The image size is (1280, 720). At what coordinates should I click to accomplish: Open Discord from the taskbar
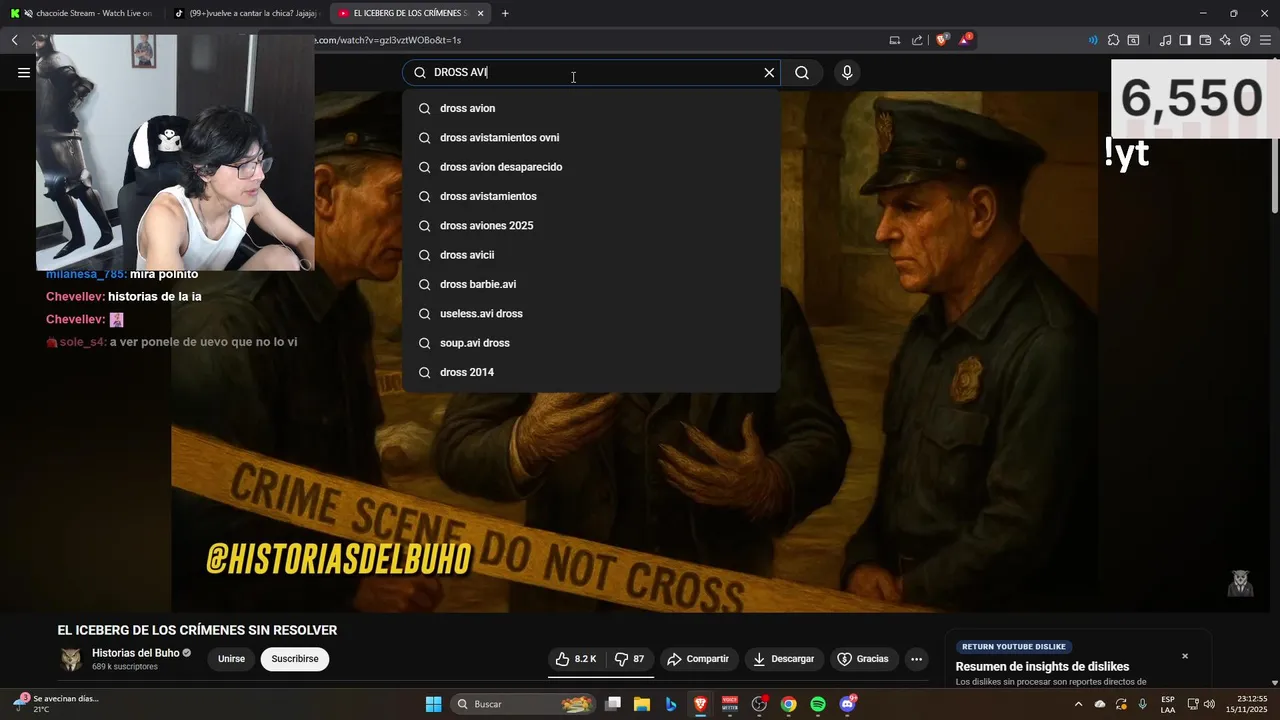(847, 704)
